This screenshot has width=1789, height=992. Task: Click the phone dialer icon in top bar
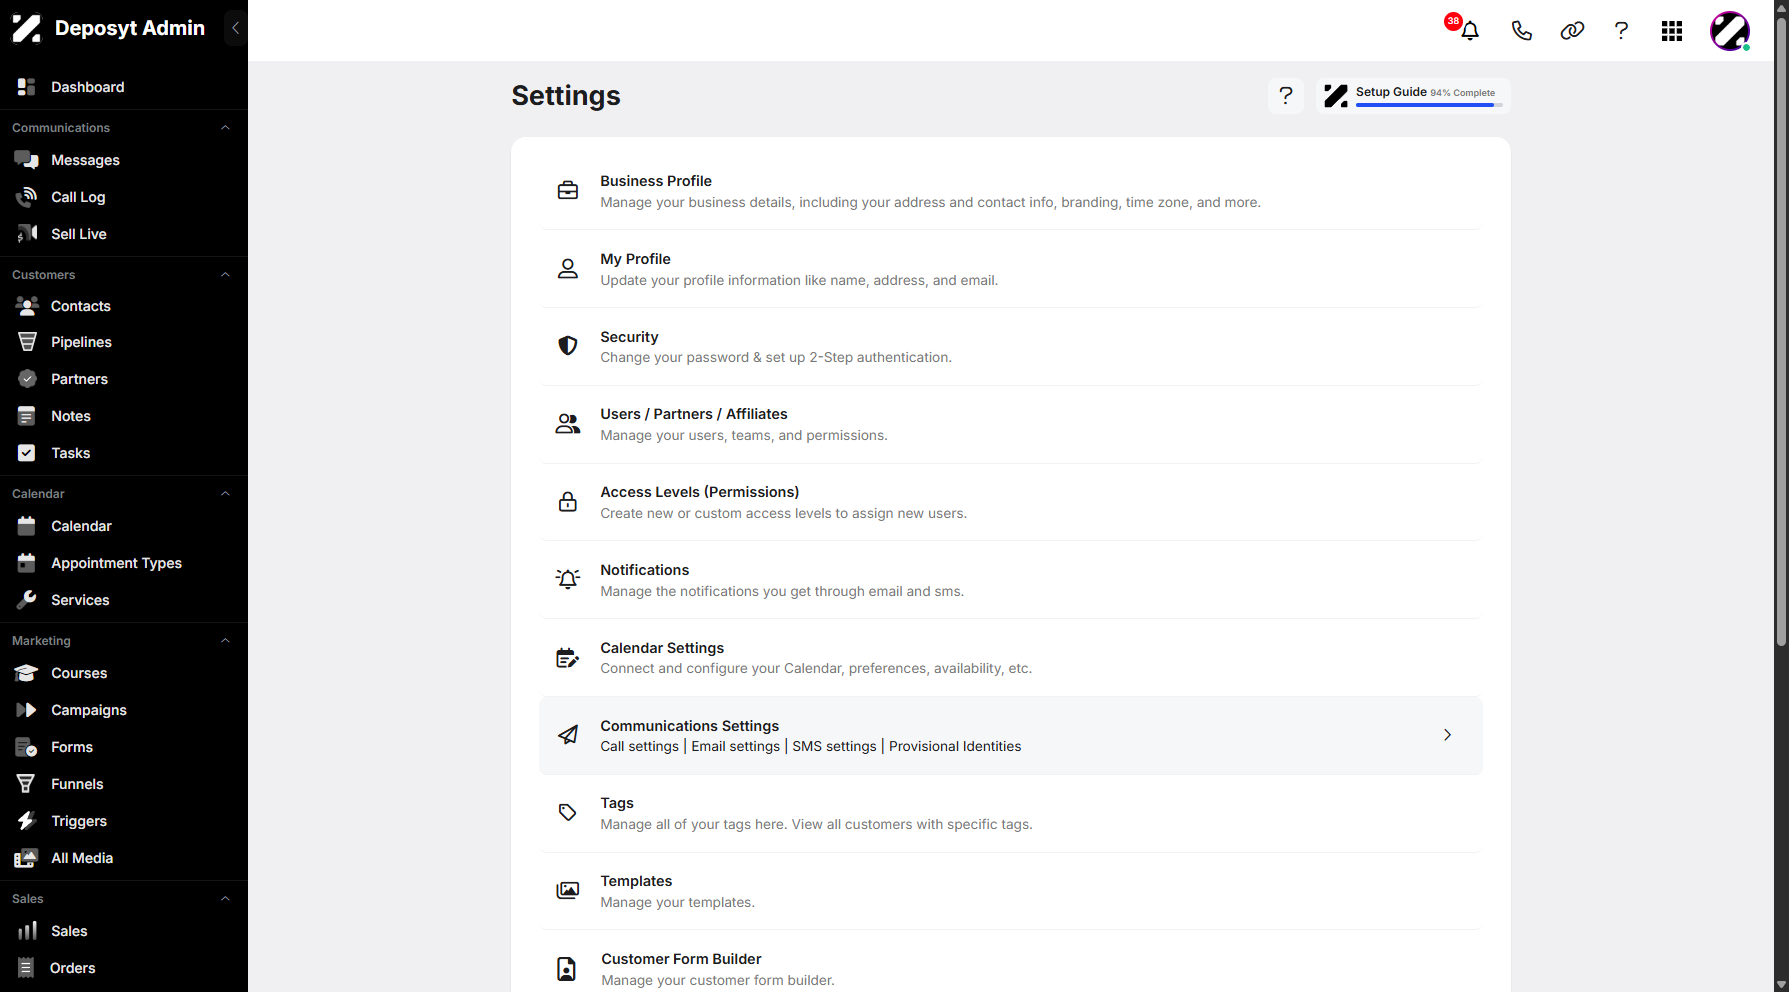(x=1521, y=31)
